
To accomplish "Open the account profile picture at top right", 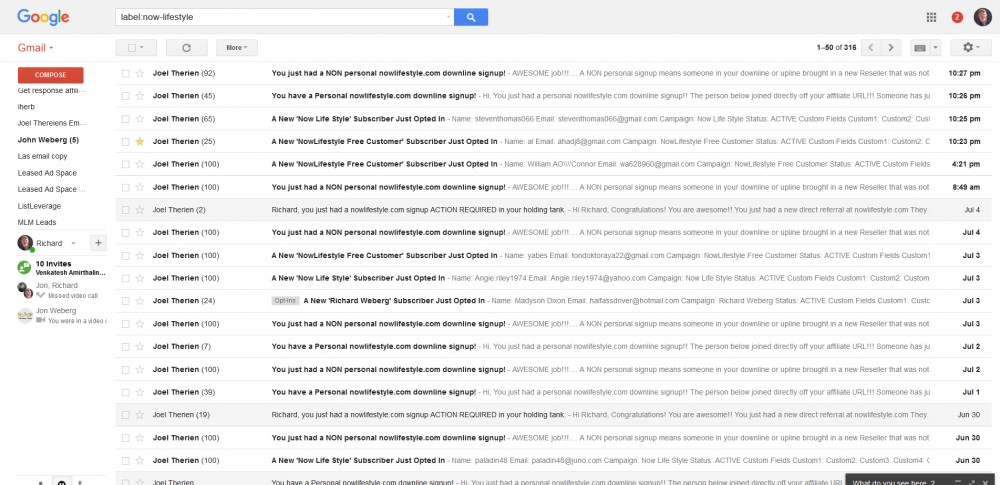I will point(982,17).
